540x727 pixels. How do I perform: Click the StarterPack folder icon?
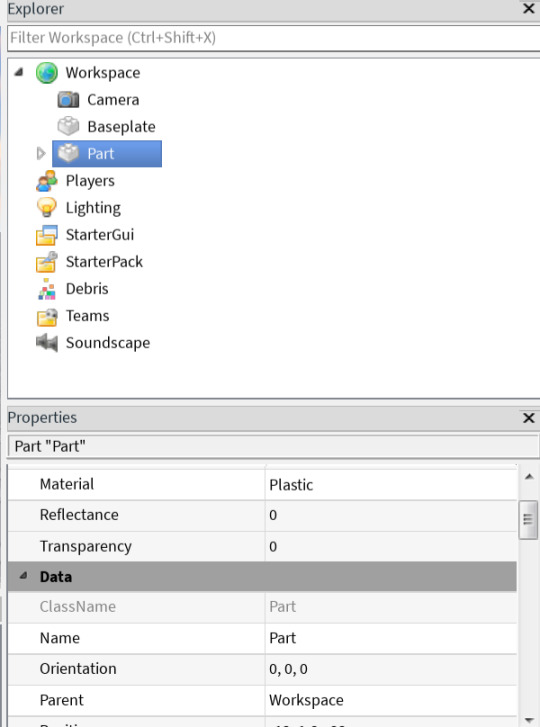(46, 261)
